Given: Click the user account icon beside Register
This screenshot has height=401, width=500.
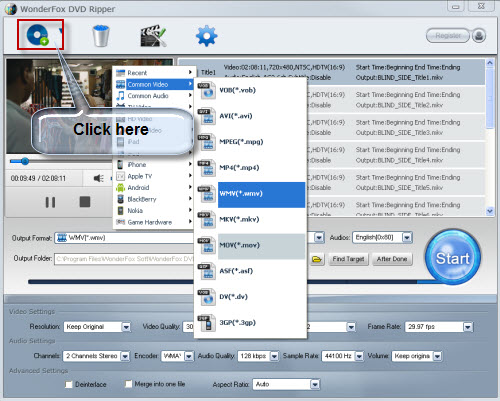Looking at the screenshot, I should tap(479, 35).
